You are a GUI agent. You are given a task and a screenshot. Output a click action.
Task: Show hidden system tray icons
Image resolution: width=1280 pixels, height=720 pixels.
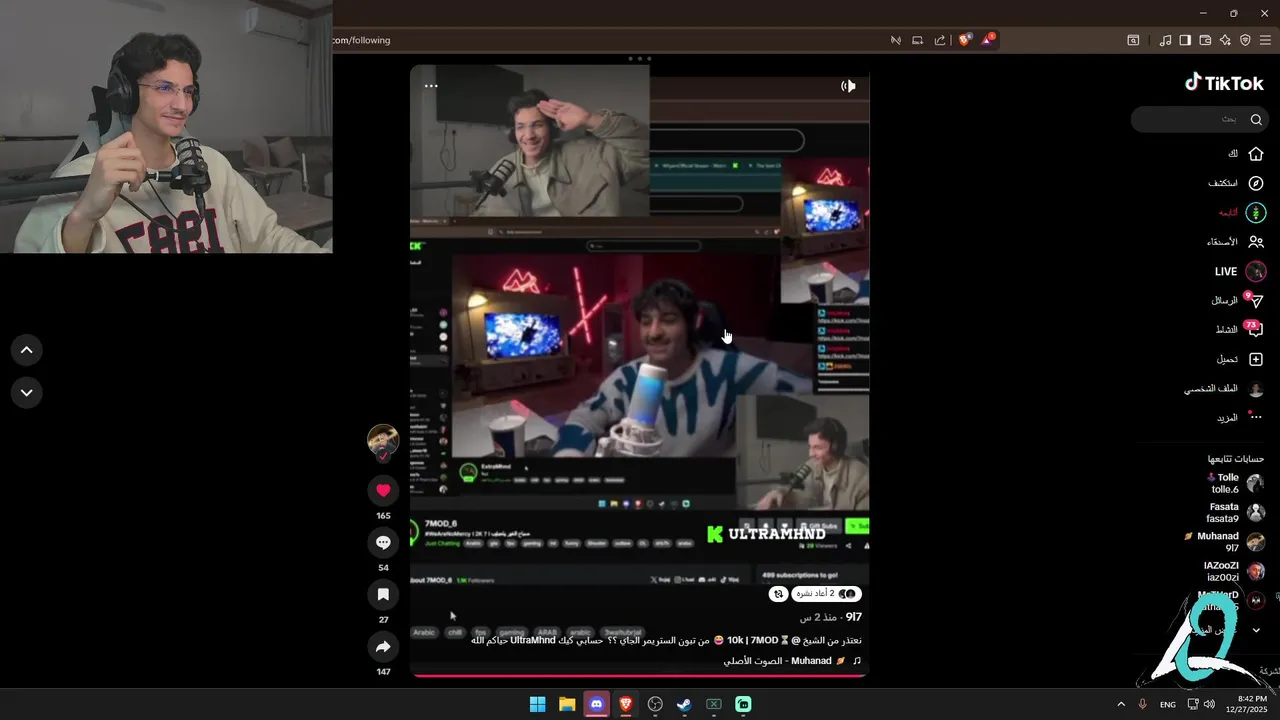[1121, 704]
